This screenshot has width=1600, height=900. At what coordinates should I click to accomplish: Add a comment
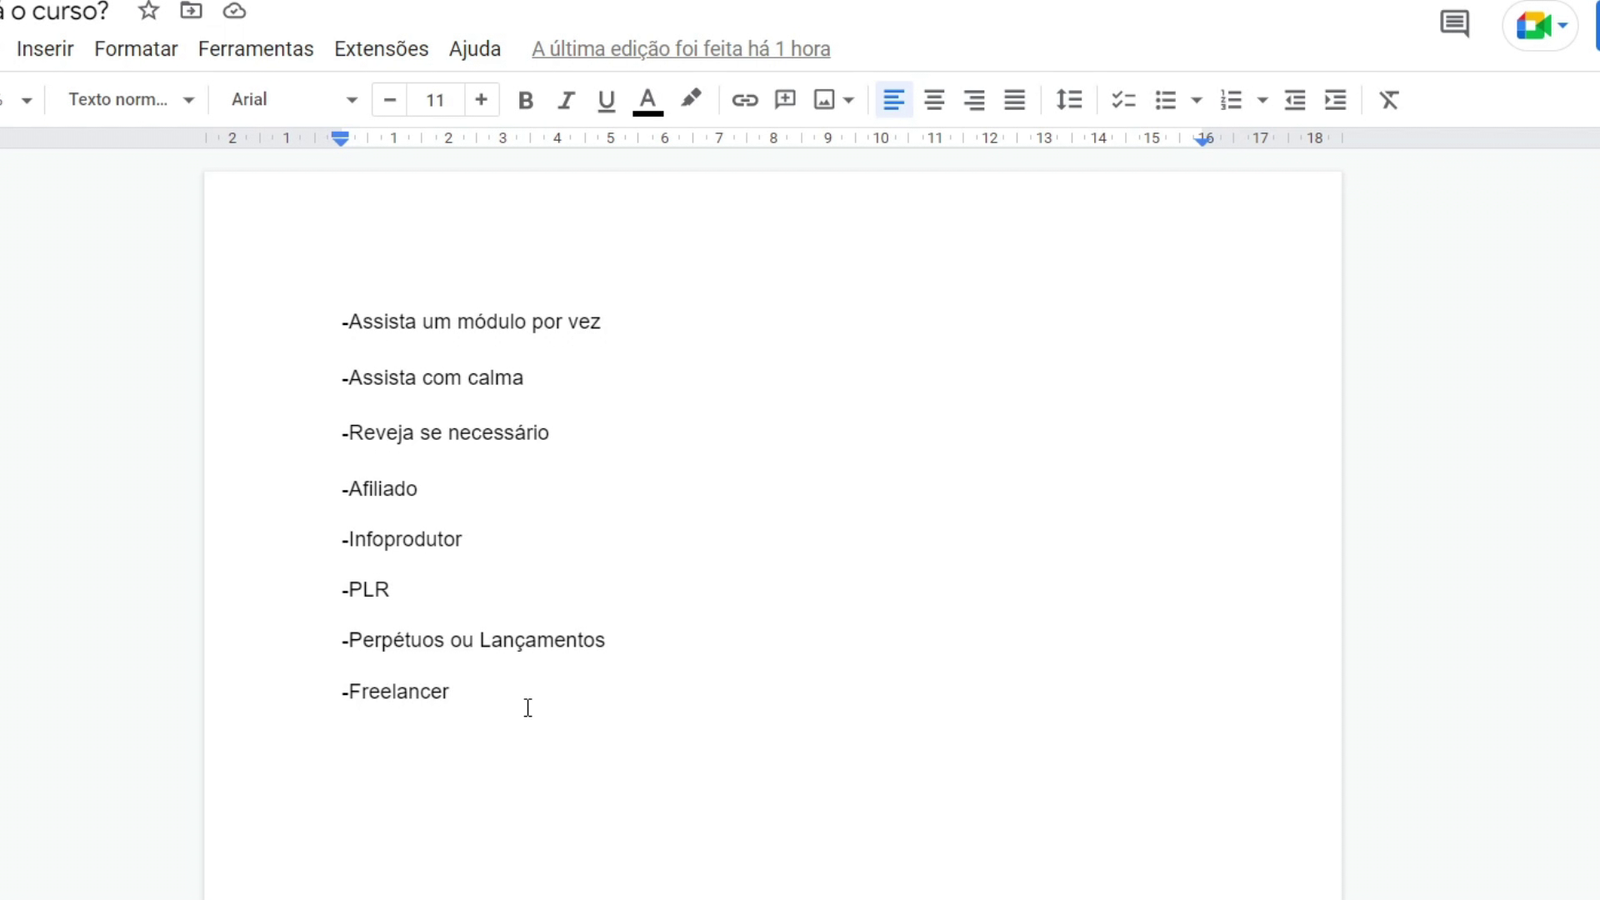click(785, 100)
